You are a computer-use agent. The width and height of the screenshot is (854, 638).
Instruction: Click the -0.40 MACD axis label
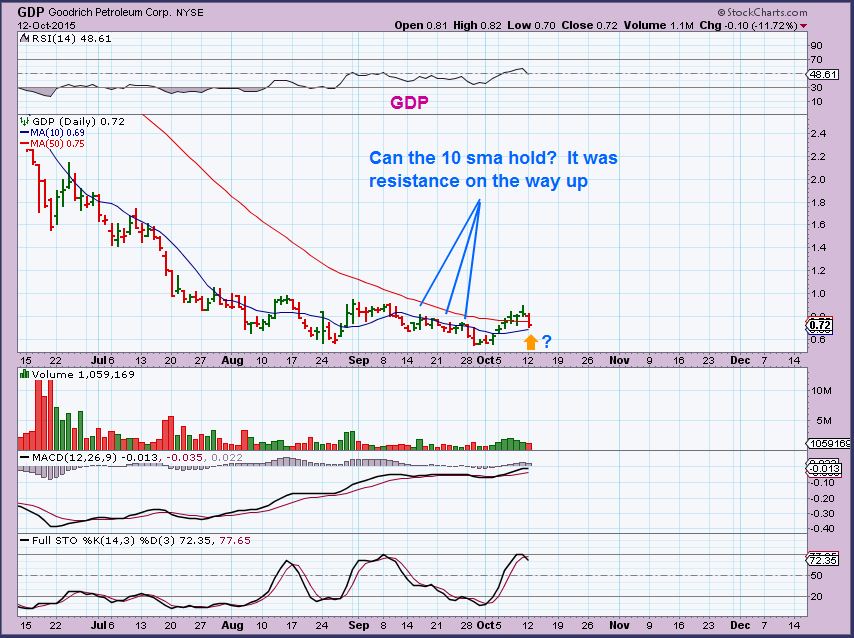point(822,528)
